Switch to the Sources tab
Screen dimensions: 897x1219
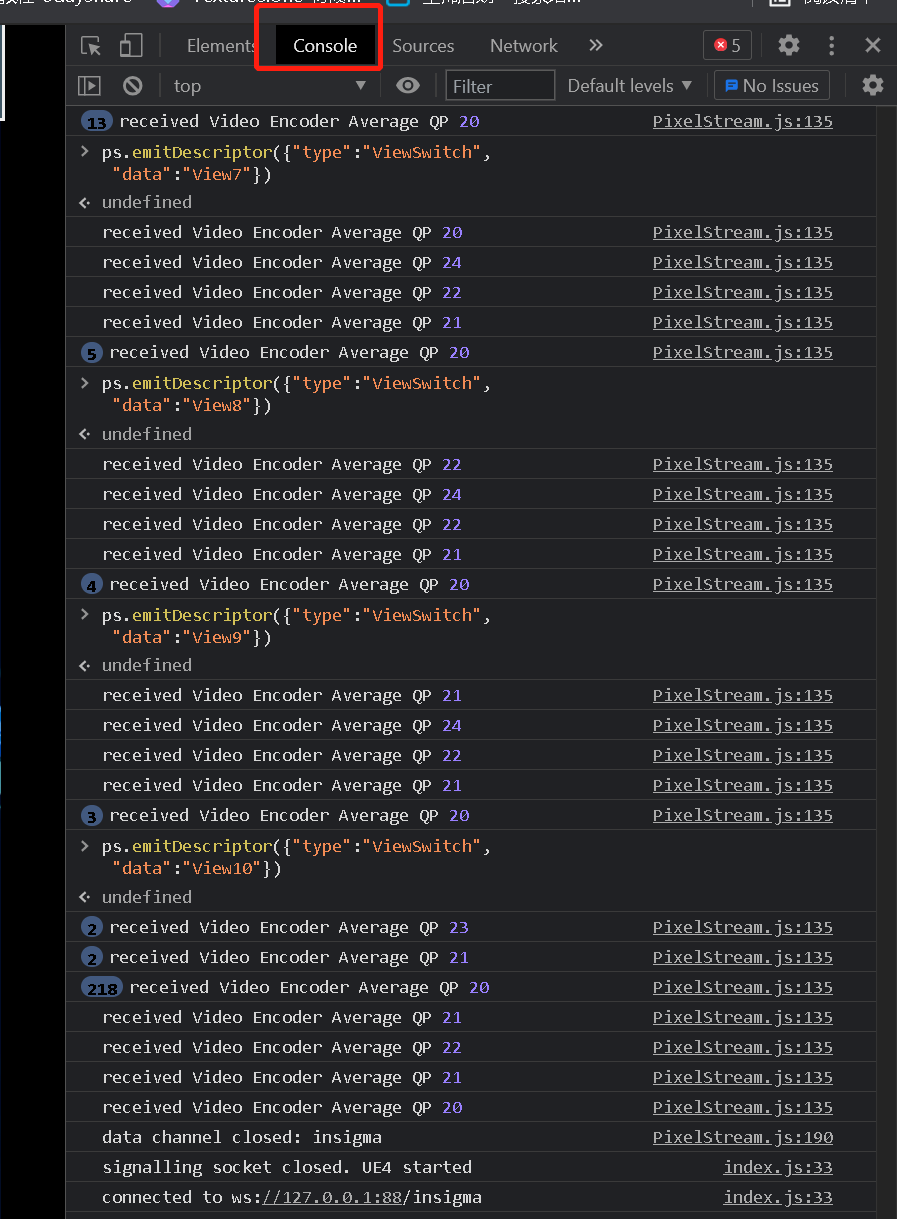point(423,46)
